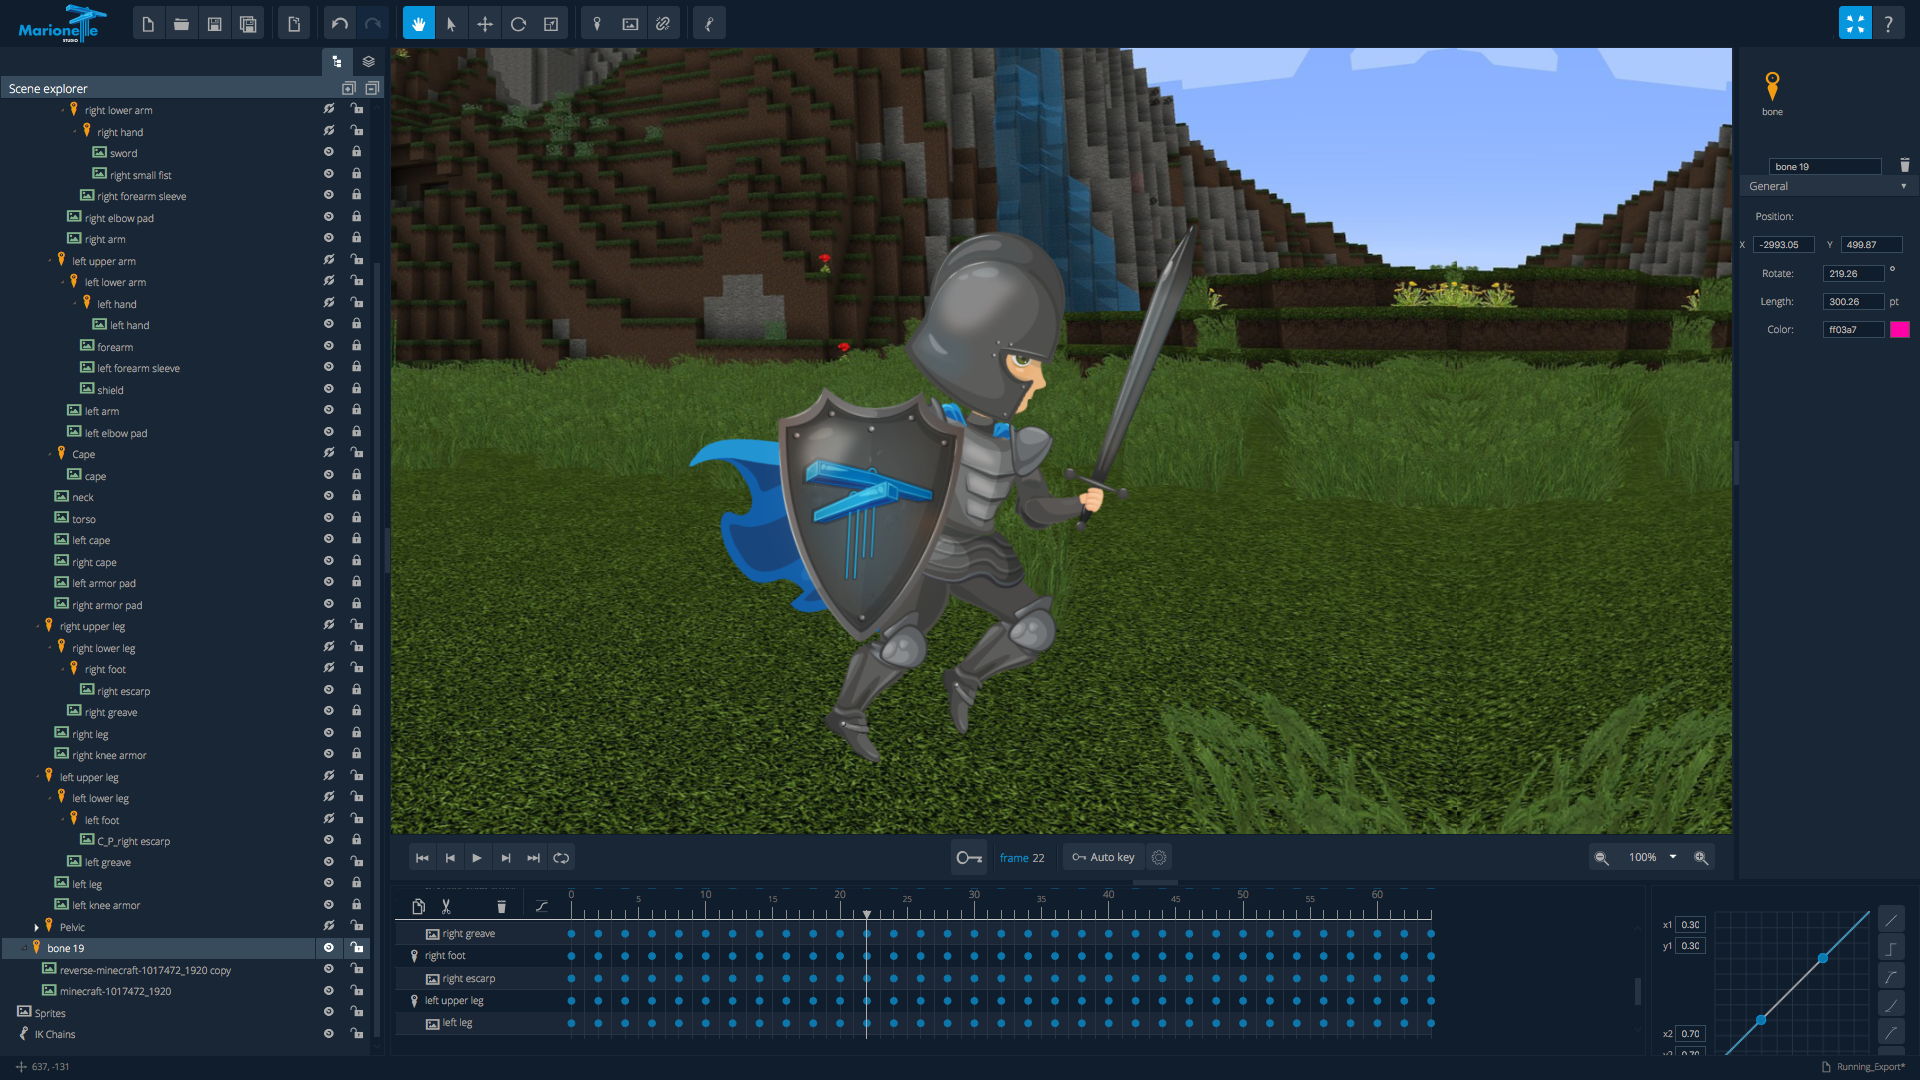Viewport: 1920px width, 1080px height.
Task: Delete bone 19 with trash icon
Action: [x=1904, y=165]
